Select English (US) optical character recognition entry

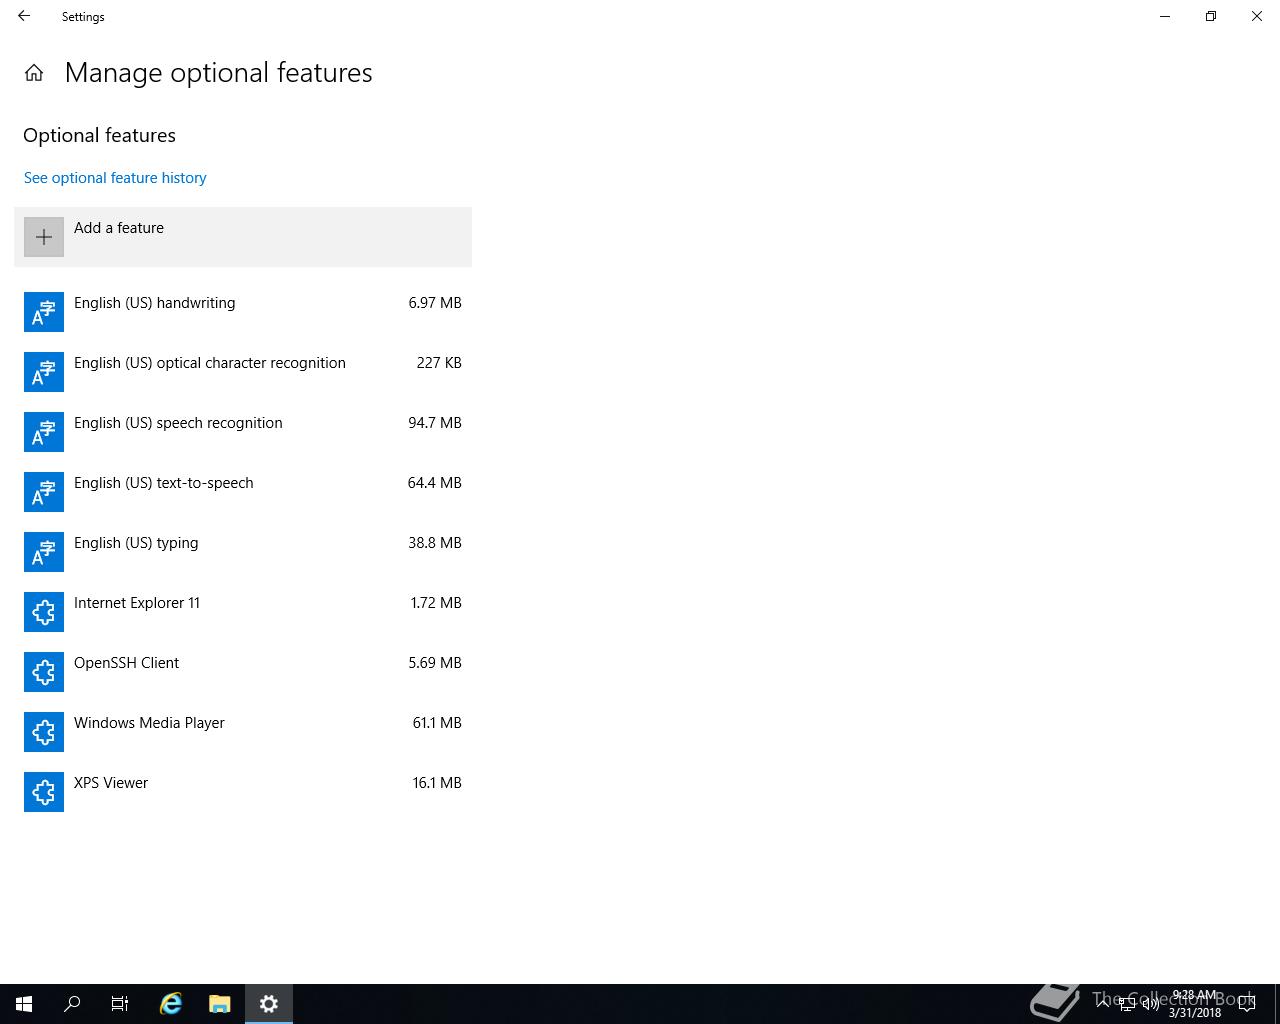click(243, 372)
